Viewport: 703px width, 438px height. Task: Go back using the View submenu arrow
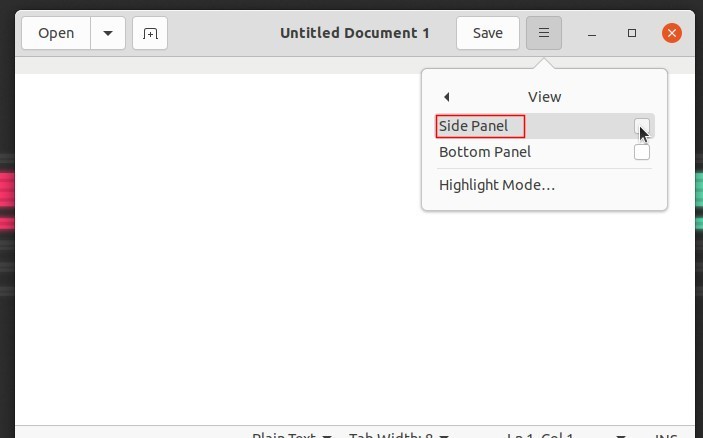click(446, 97)
